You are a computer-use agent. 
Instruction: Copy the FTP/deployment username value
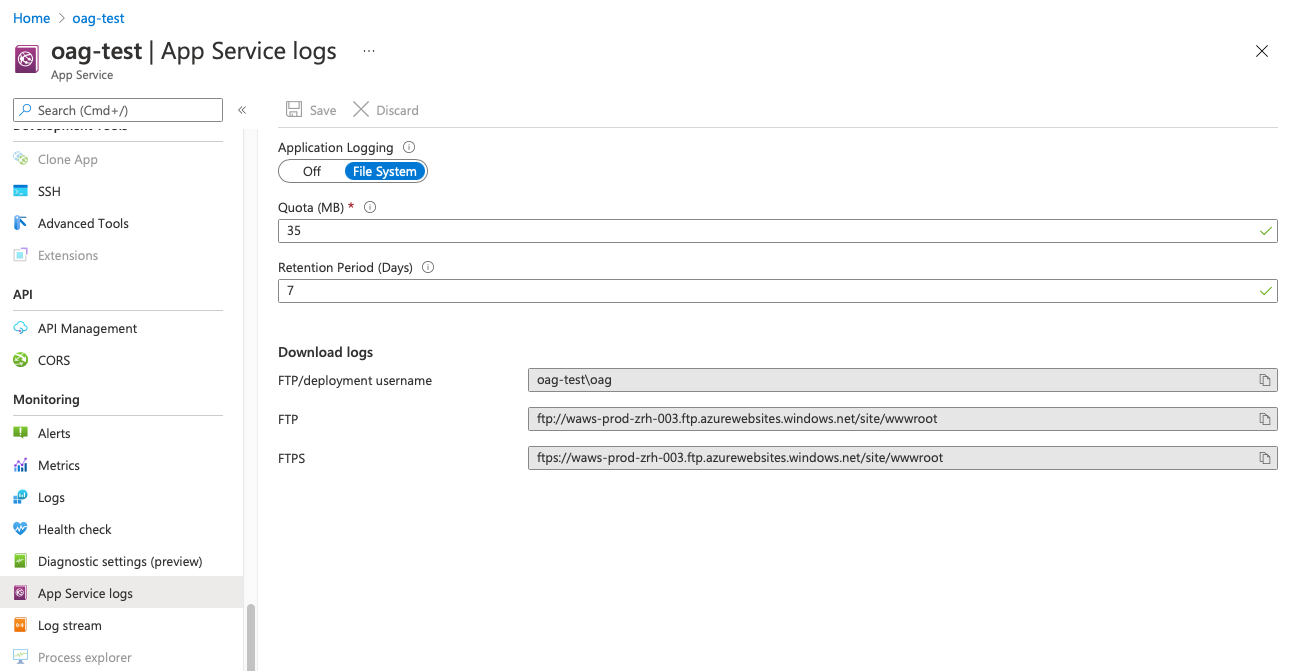[x=1265, y=380]
